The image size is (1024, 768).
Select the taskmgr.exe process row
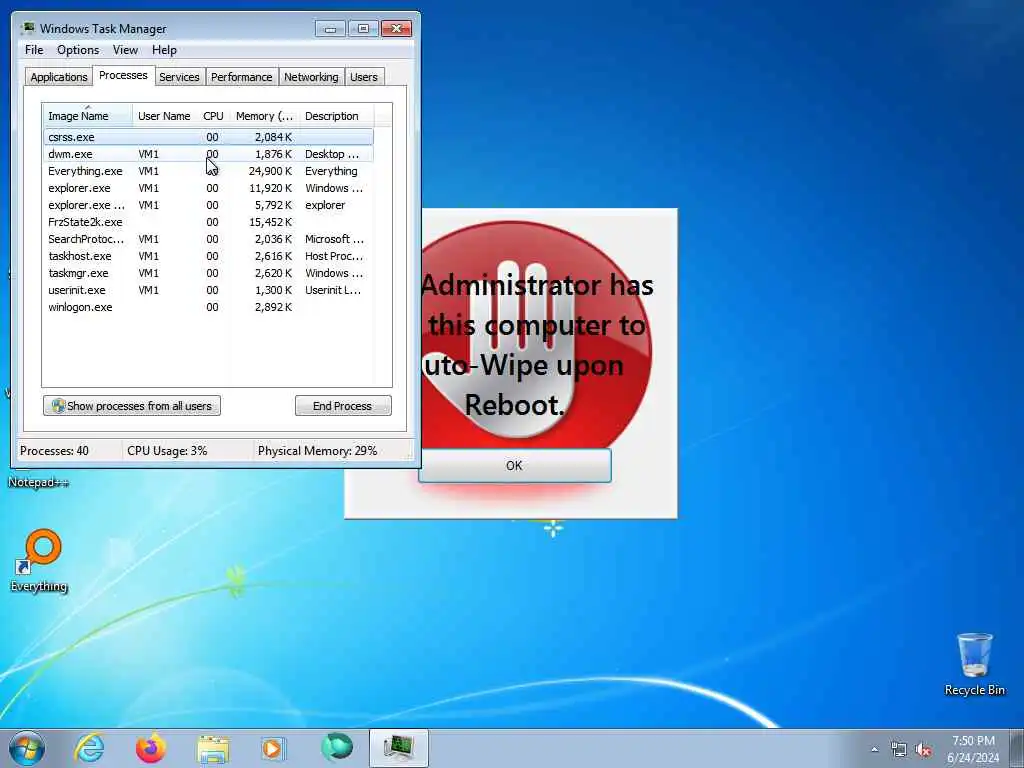coord(209,273)
